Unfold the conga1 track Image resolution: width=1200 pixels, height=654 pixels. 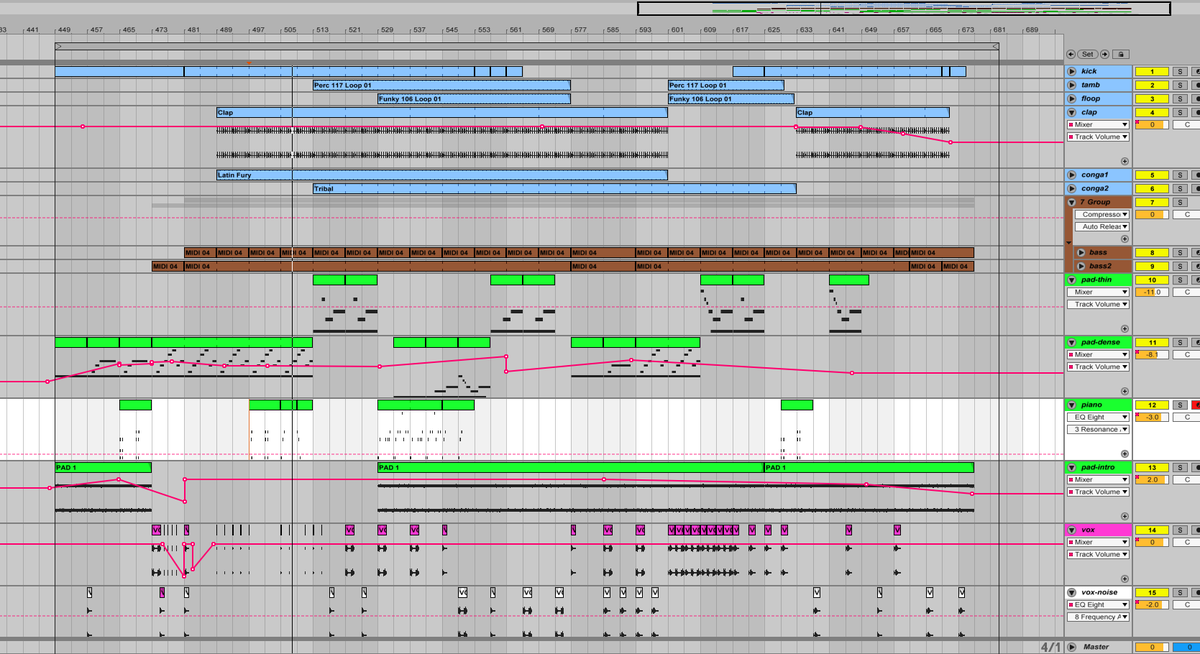click(1072, 175)
